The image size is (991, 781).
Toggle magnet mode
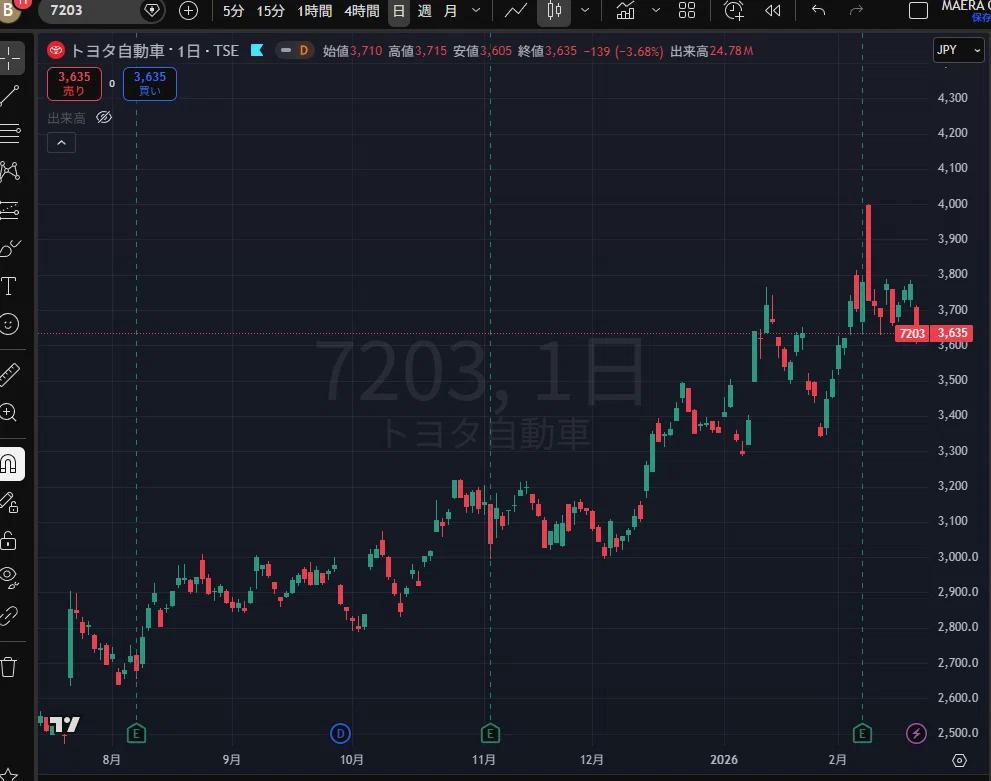(x=10, y=464)
